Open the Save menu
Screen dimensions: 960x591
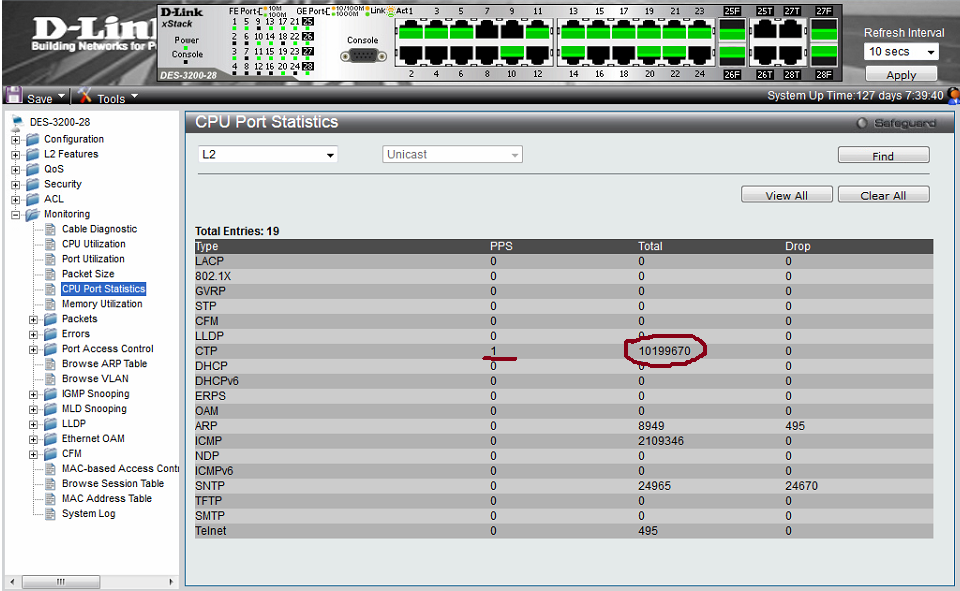[46, 98]
